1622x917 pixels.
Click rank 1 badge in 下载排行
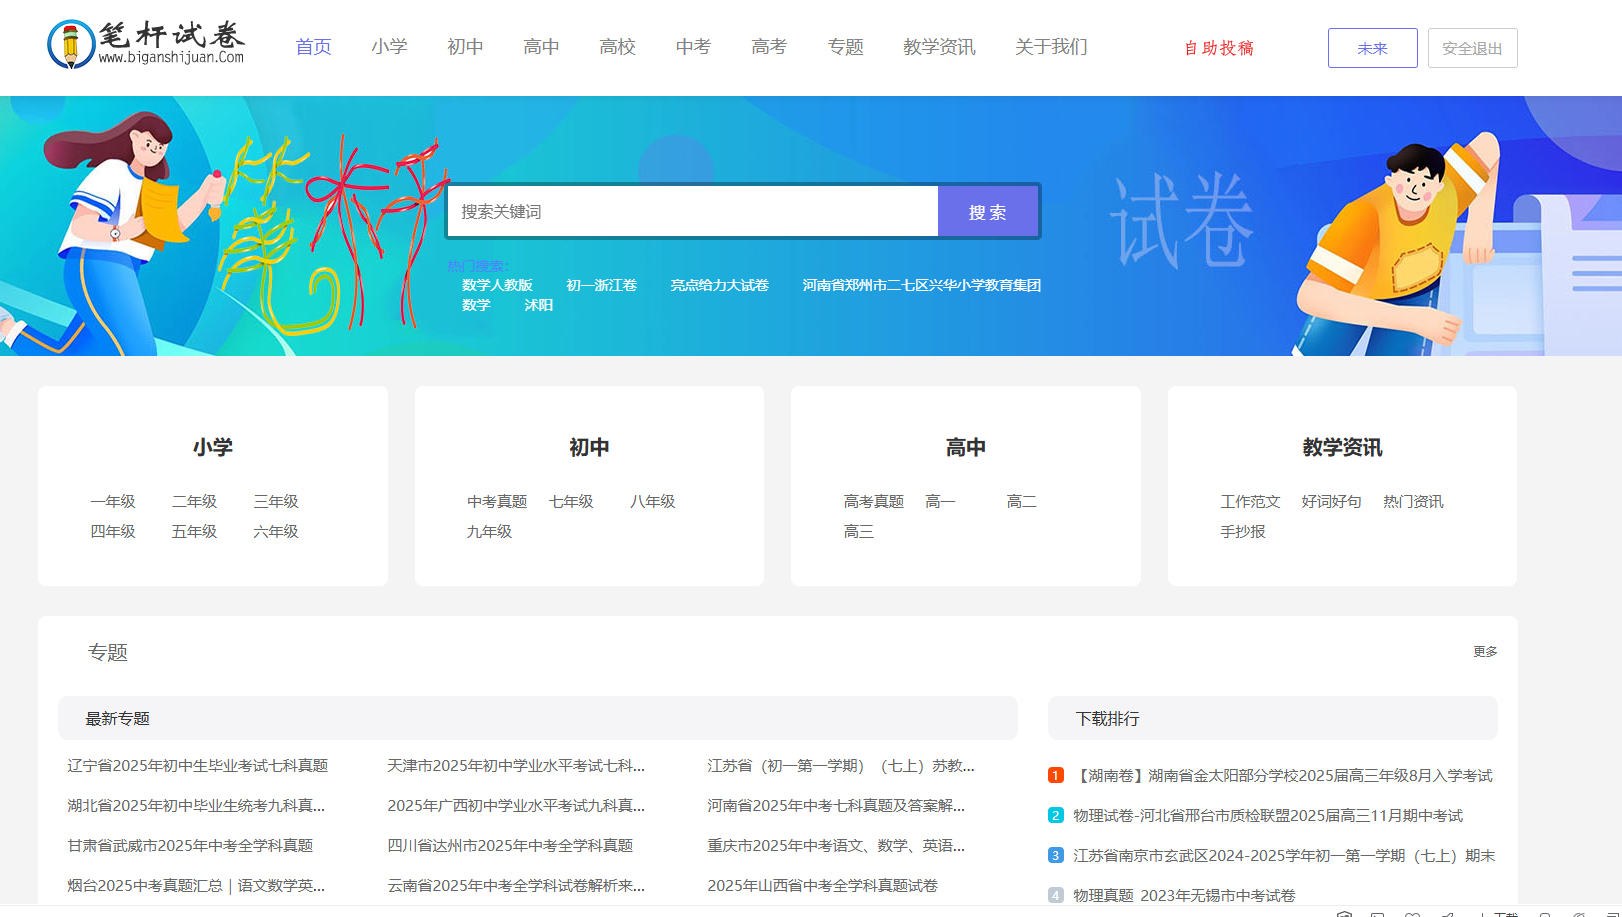[x=1056, y=775]
